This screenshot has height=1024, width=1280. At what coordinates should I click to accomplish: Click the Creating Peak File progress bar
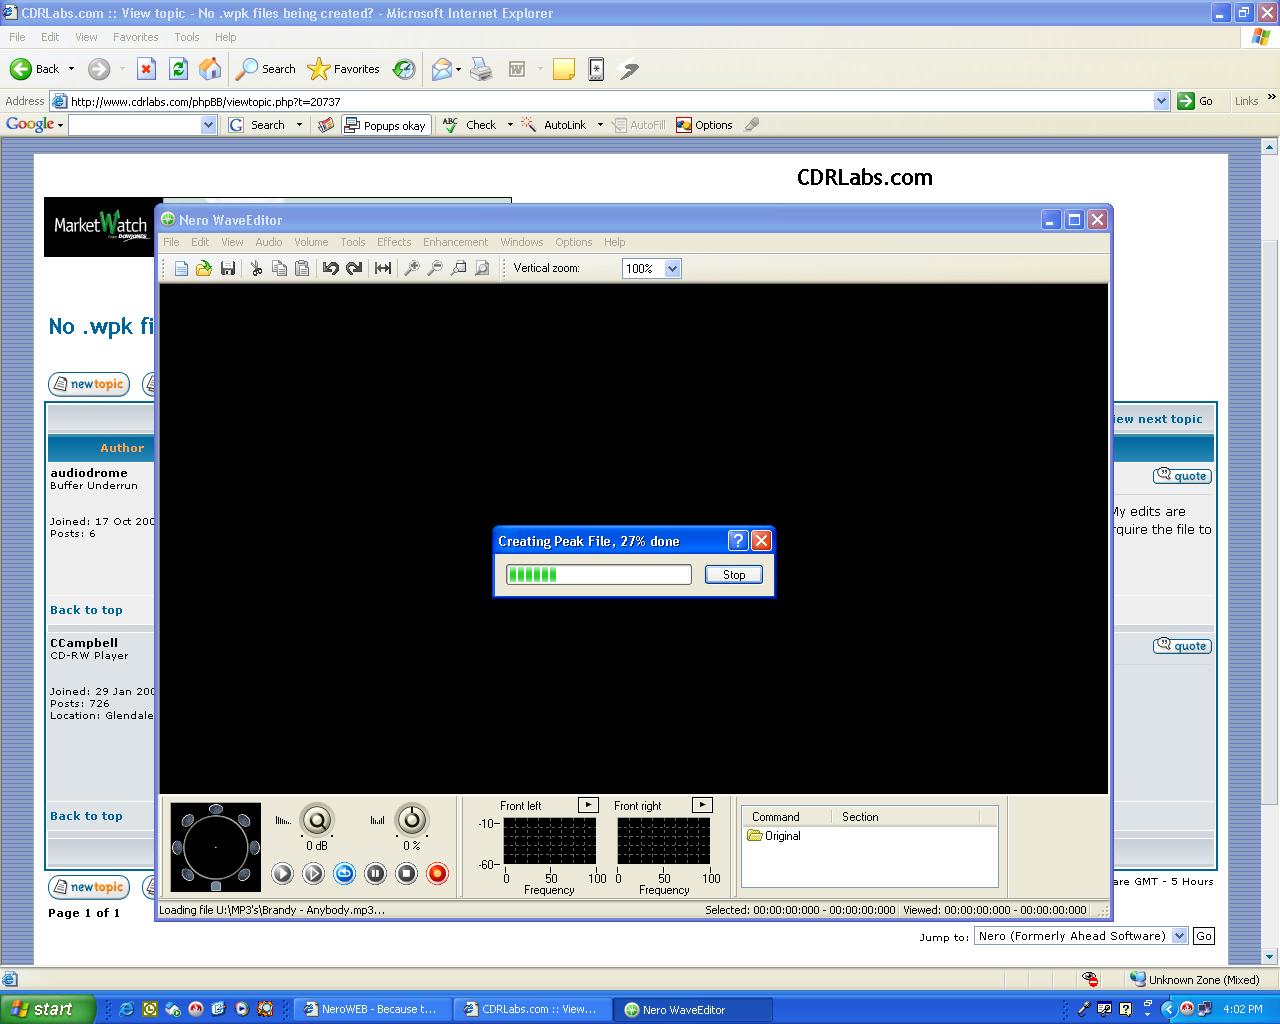point(598,574)
